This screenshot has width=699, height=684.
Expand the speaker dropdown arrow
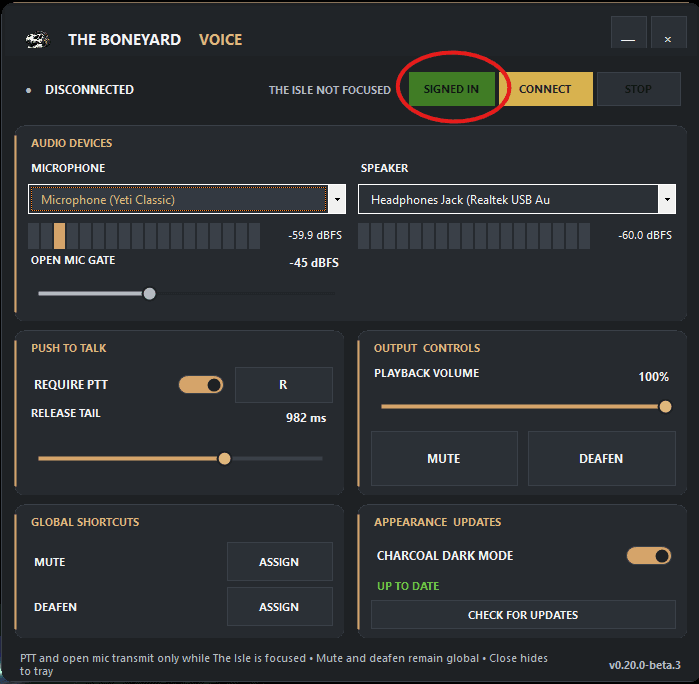coord(667,199)
